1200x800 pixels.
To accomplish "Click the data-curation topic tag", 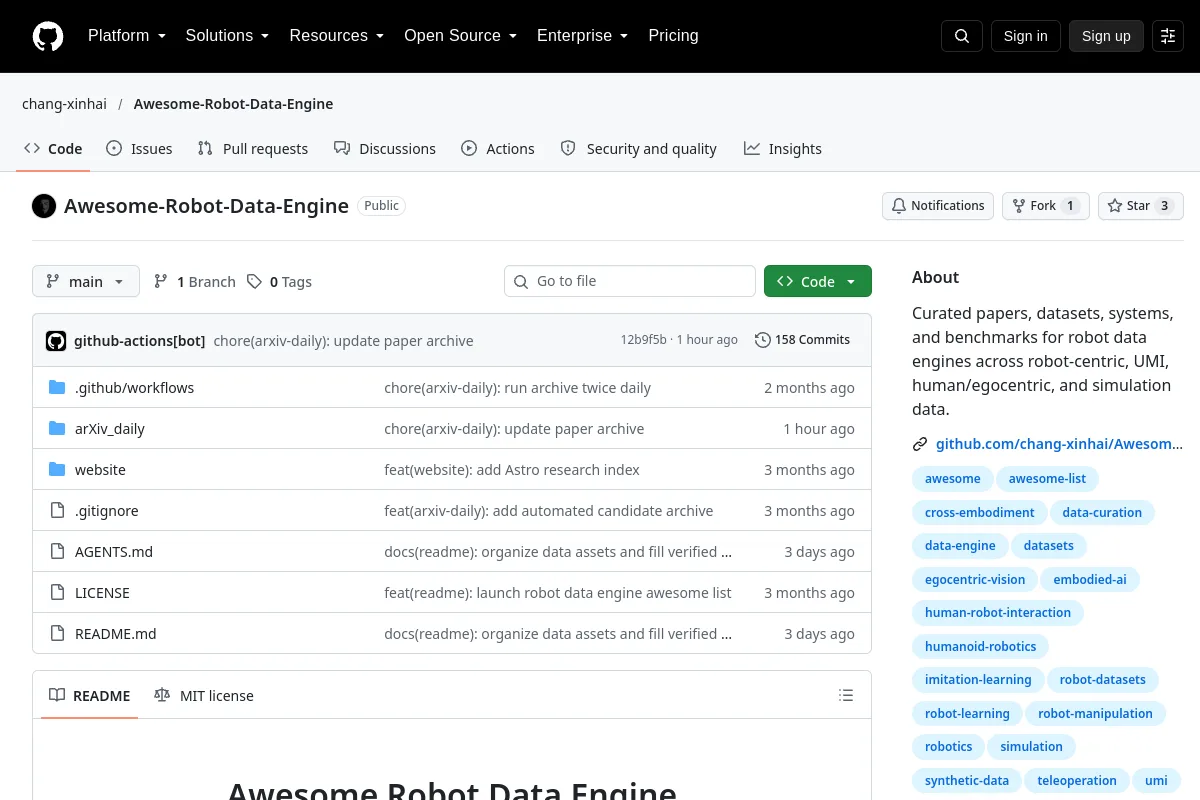I will pos(1102,513).
